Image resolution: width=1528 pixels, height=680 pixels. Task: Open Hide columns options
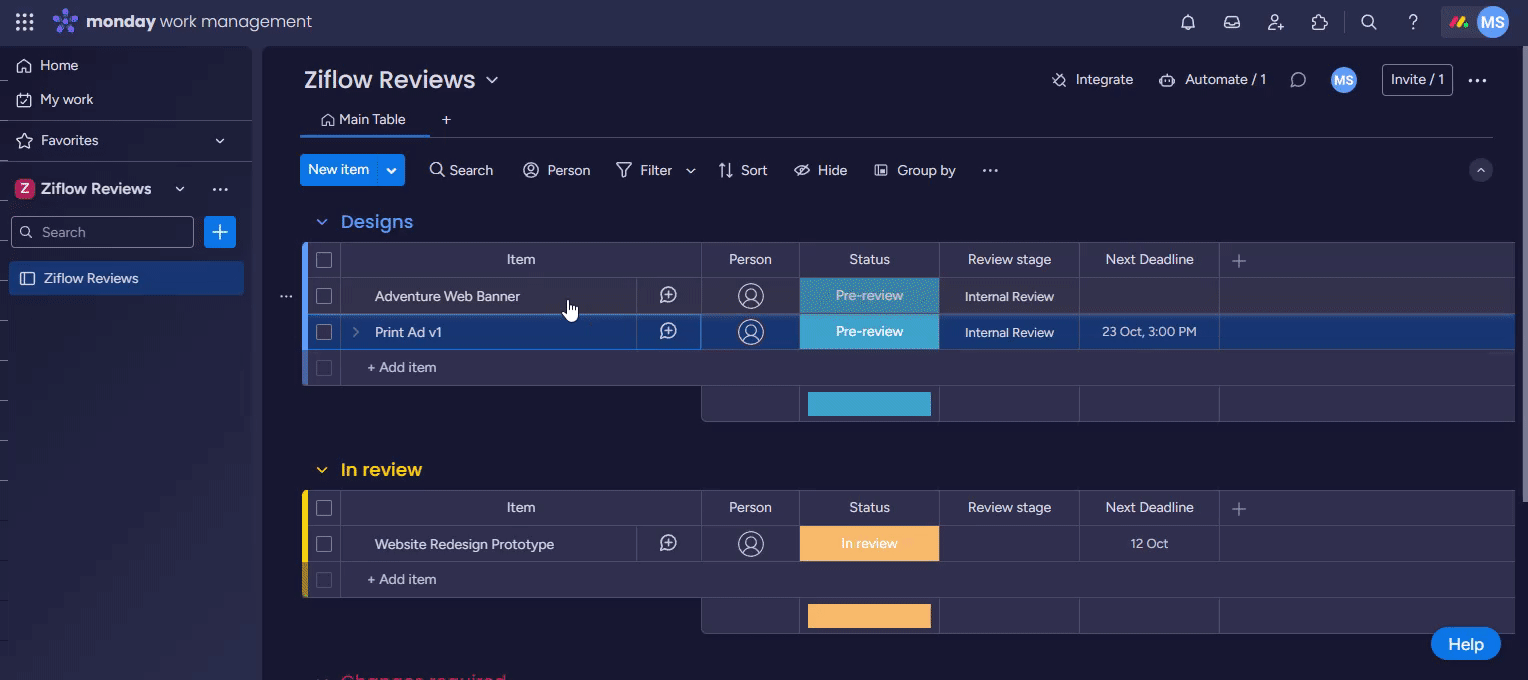click(x=820, y=170)
